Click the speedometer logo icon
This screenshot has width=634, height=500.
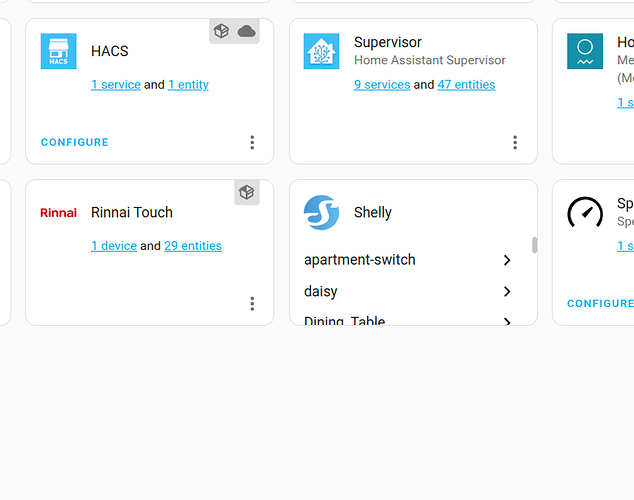(x=585, y=213)
